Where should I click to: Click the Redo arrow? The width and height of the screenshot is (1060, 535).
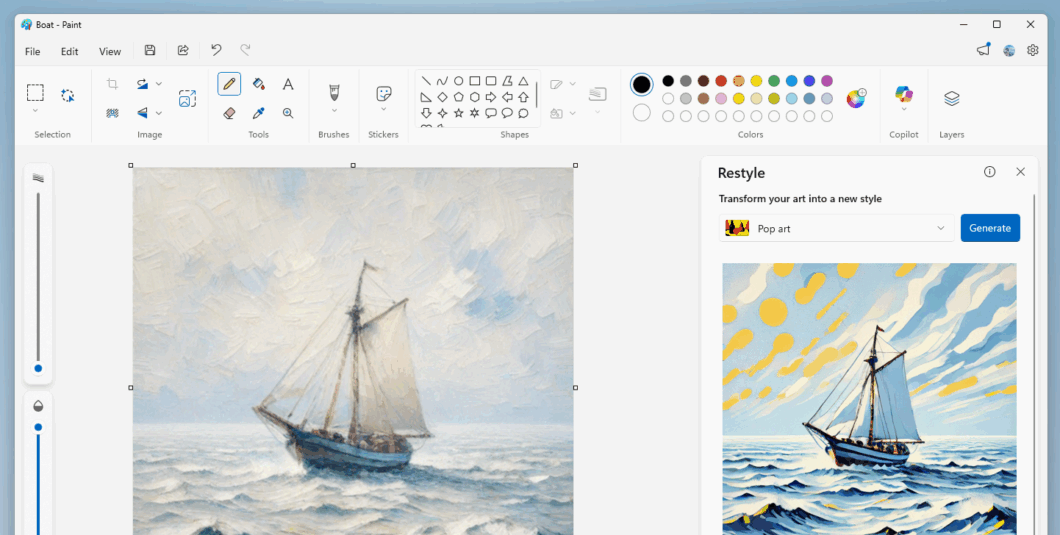245,51
